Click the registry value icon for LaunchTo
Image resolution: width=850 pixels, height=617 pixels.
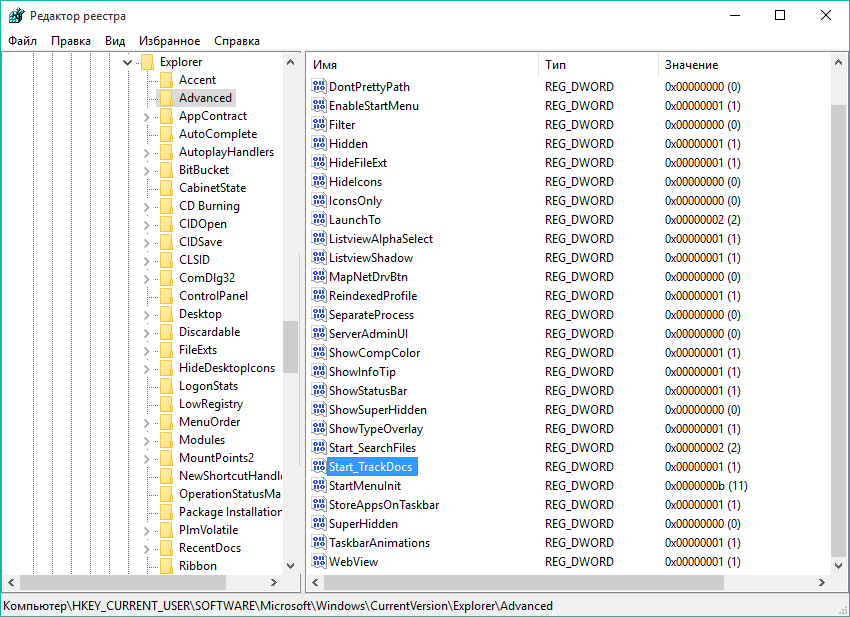point(319,220)
